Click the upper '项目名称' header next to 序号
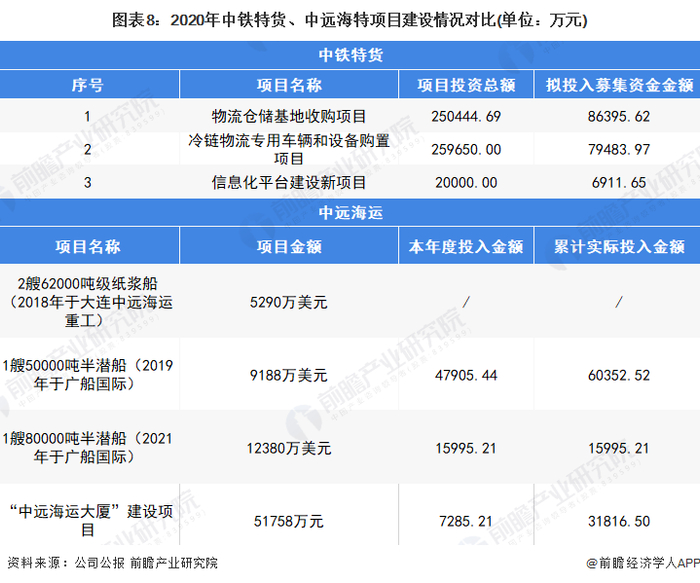The height and width of the screenshot is (583, 700). (x=289, y=85)
